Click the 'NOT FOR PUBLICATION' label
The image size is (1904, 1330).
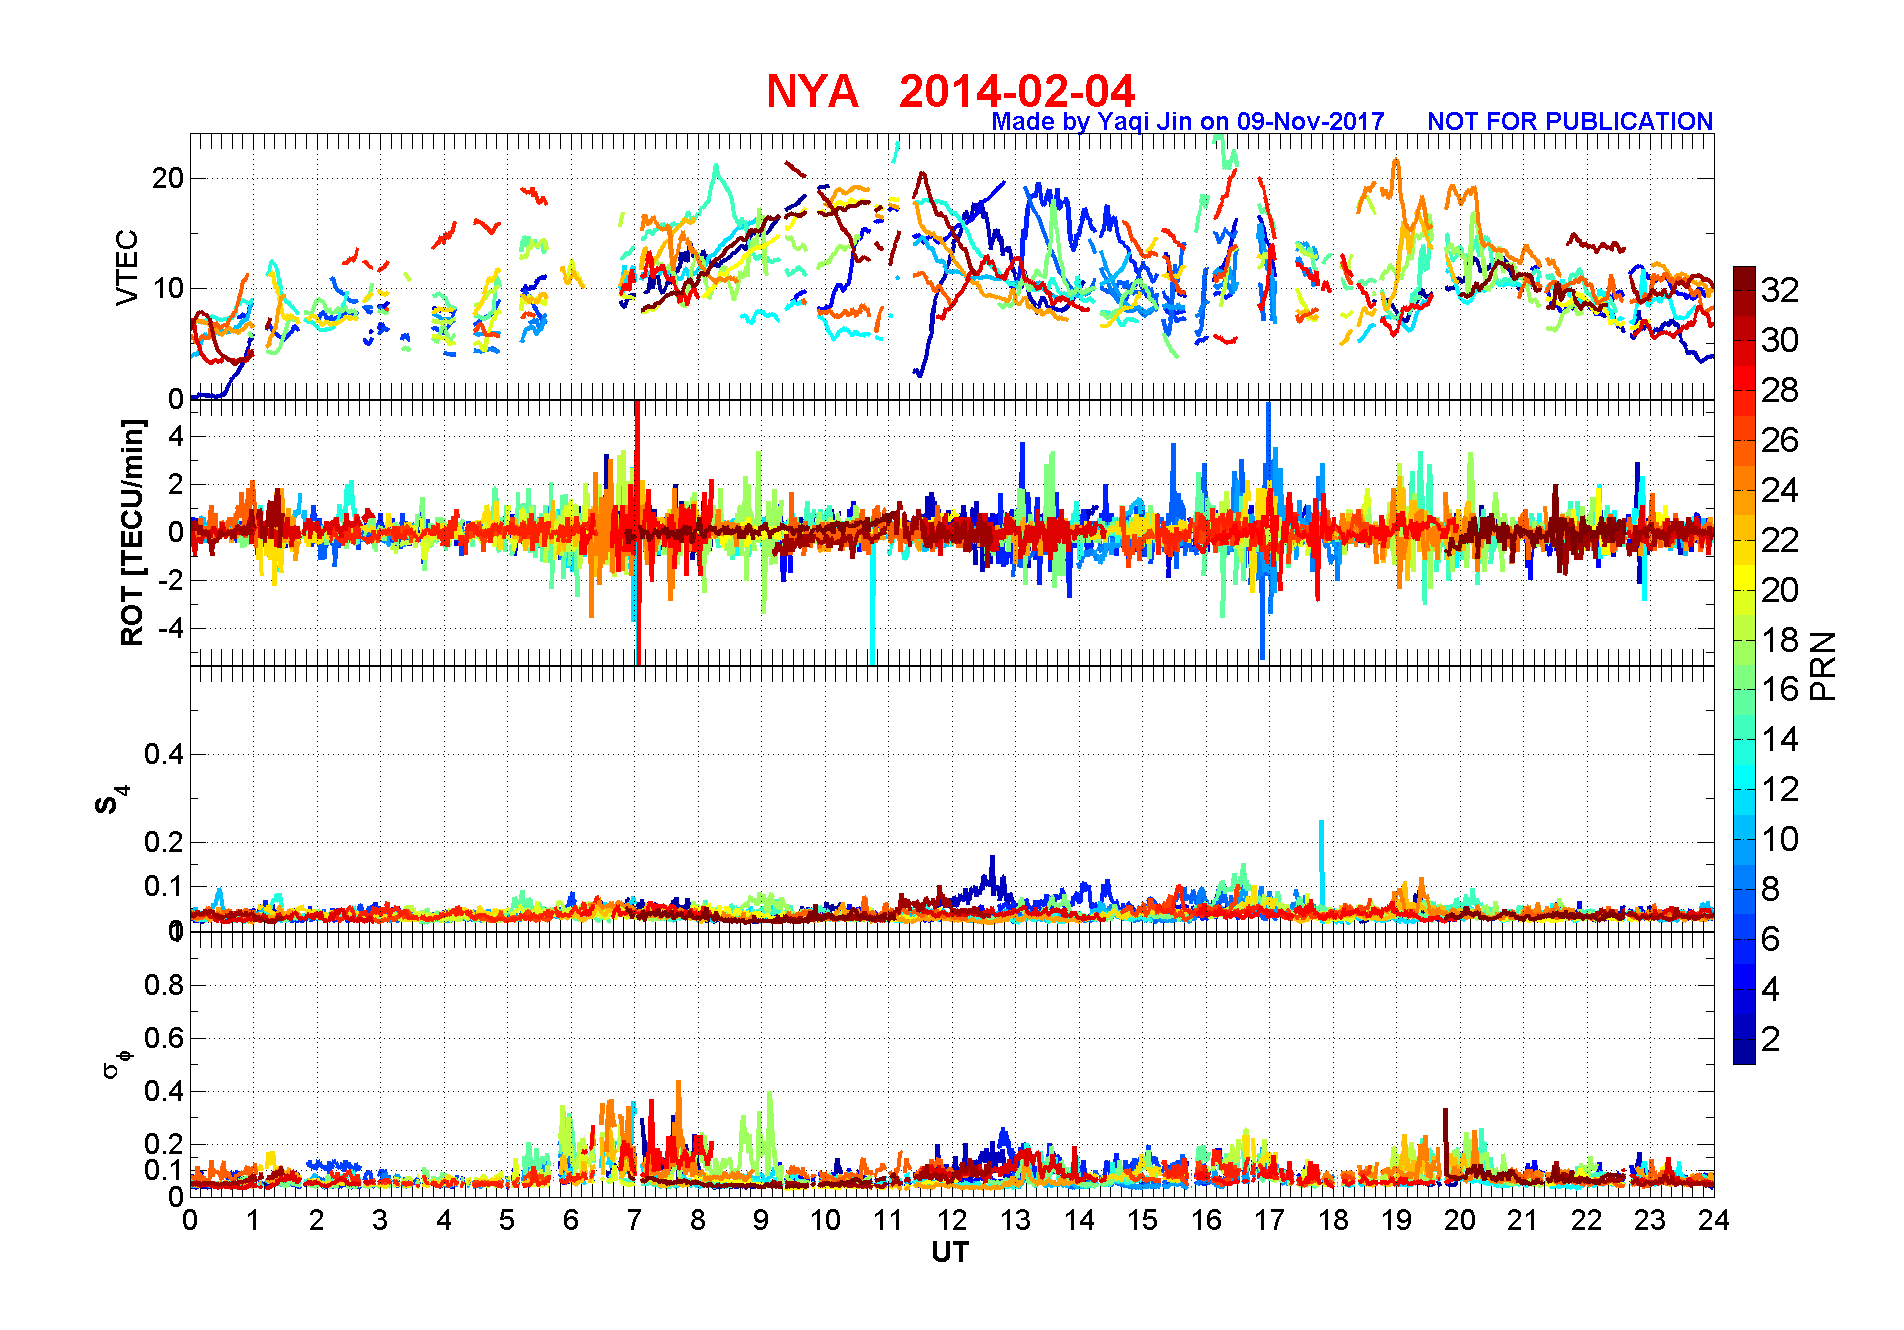[1570, 121]
